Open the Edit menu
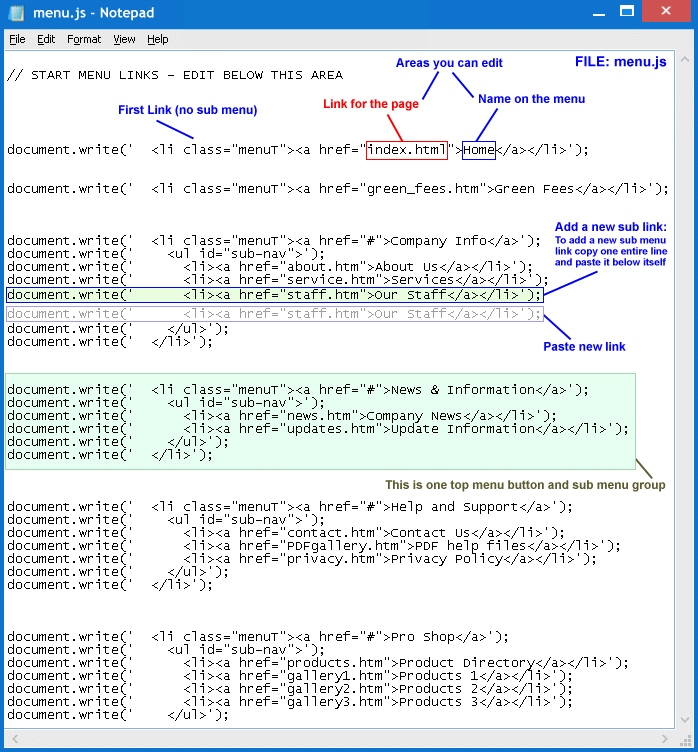Screen dimensions: 698x752 click(46, 39)
